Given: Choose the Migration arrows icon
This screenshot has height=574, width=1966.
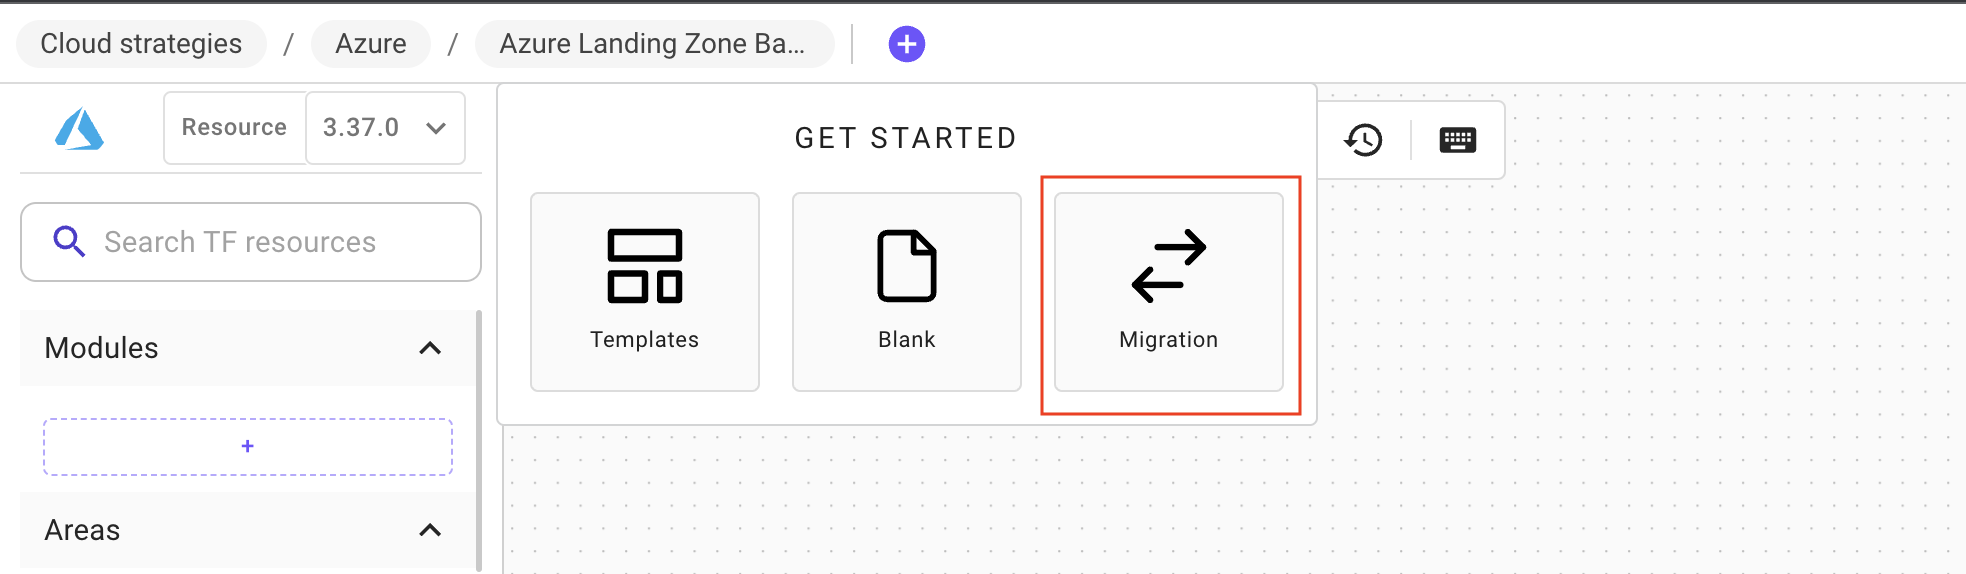Looking at the screenshot, I should [1168, 266].
